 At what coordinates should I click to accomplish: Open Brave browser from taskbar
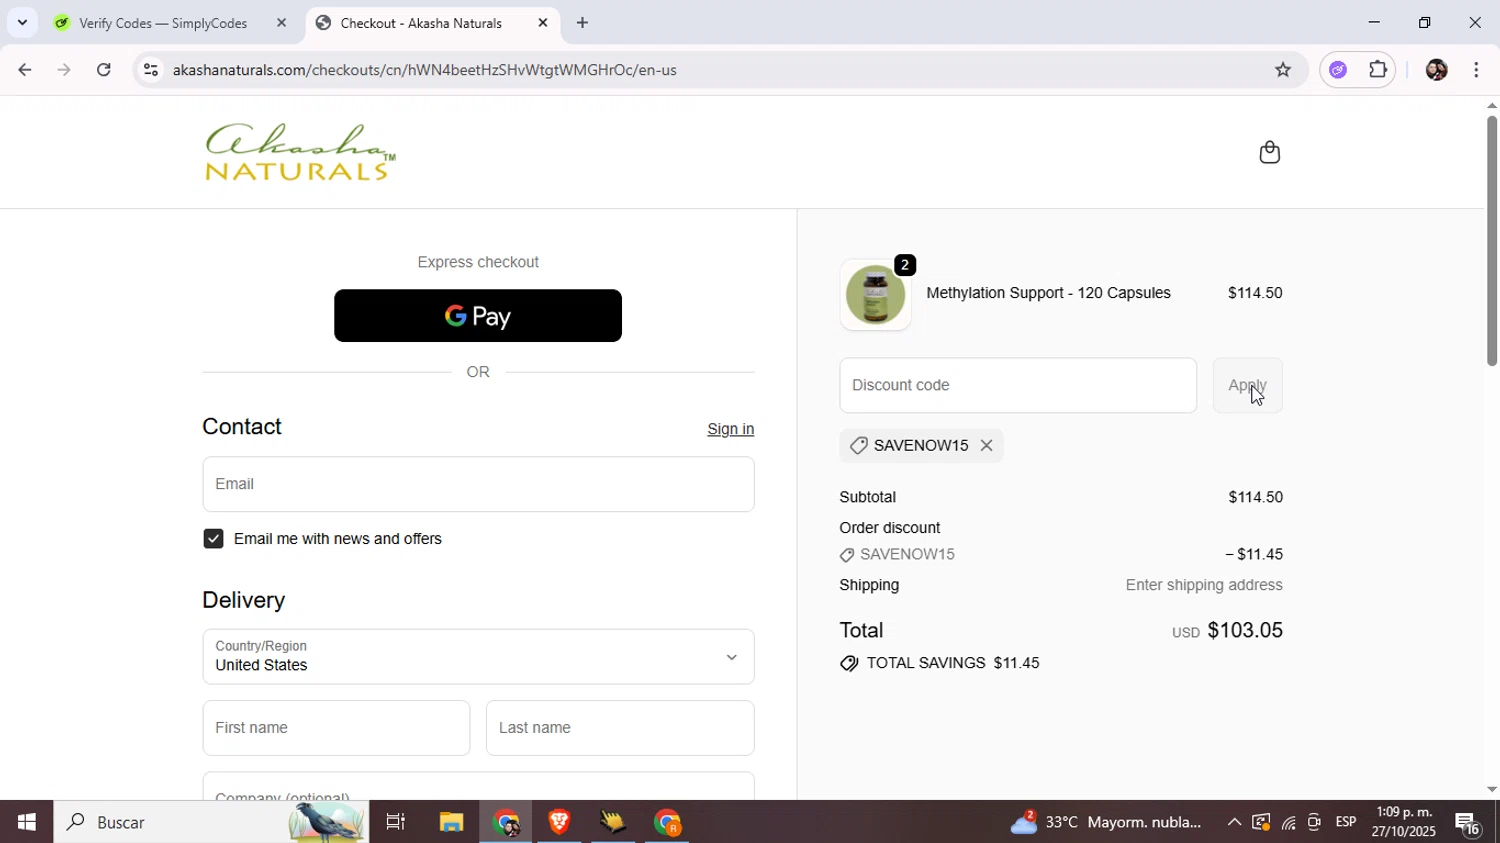click(559, 822)
